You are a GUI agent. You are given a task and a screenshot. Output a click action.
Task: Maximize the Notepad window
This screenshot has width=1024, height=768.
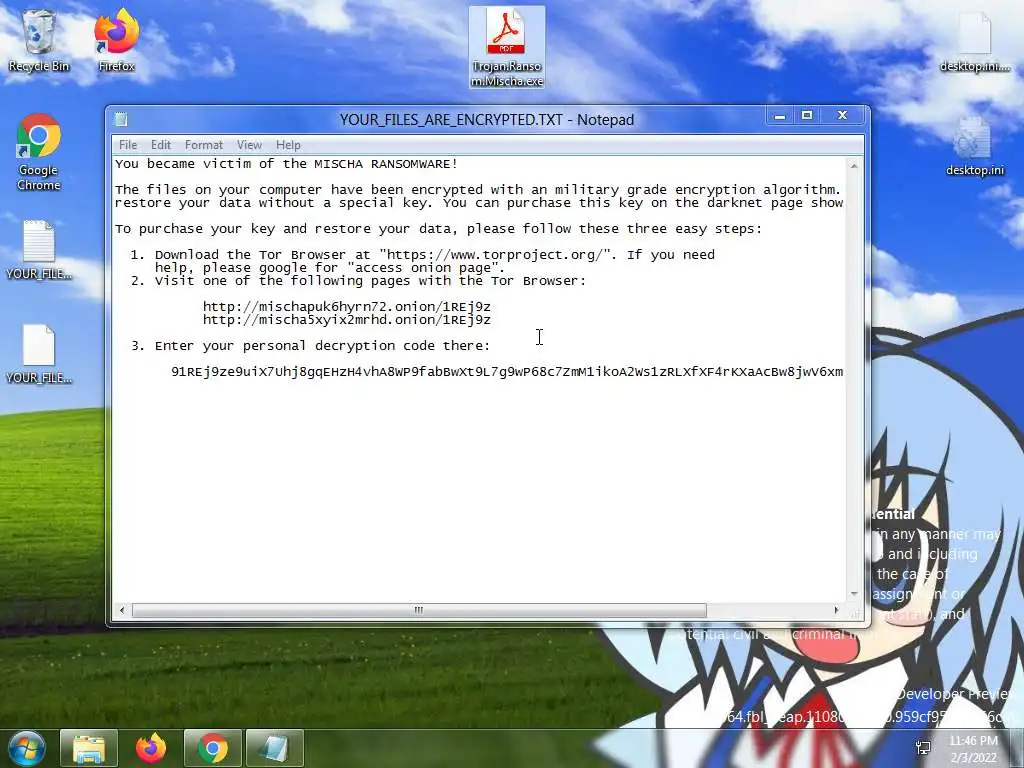tap(807, 116)
